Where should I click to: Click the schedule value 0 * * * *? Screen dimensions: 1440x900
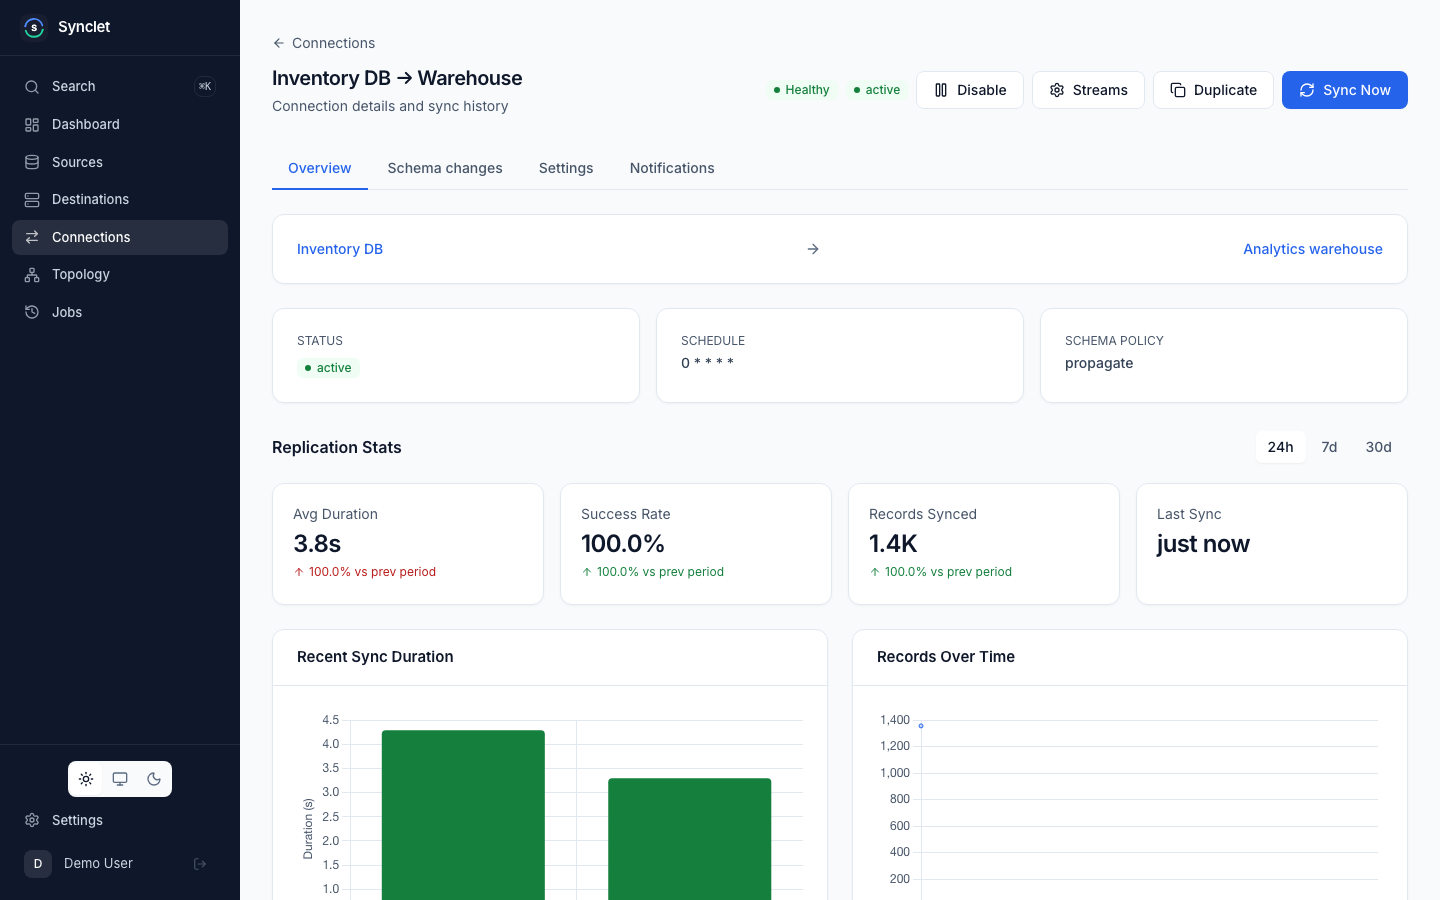708,363
